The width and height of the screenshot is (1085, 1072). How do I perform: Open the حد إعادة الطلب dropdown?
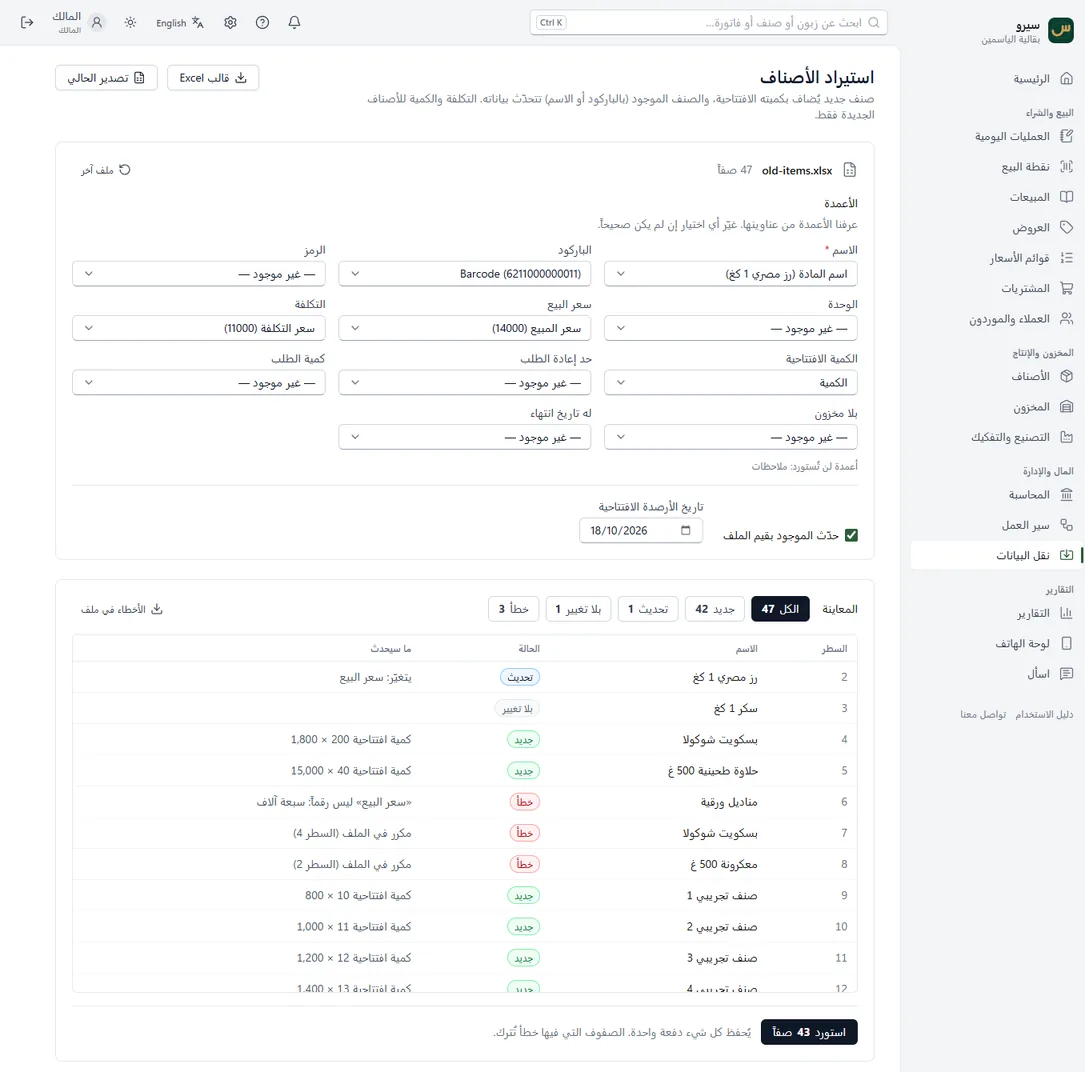[x=464, y=383]
